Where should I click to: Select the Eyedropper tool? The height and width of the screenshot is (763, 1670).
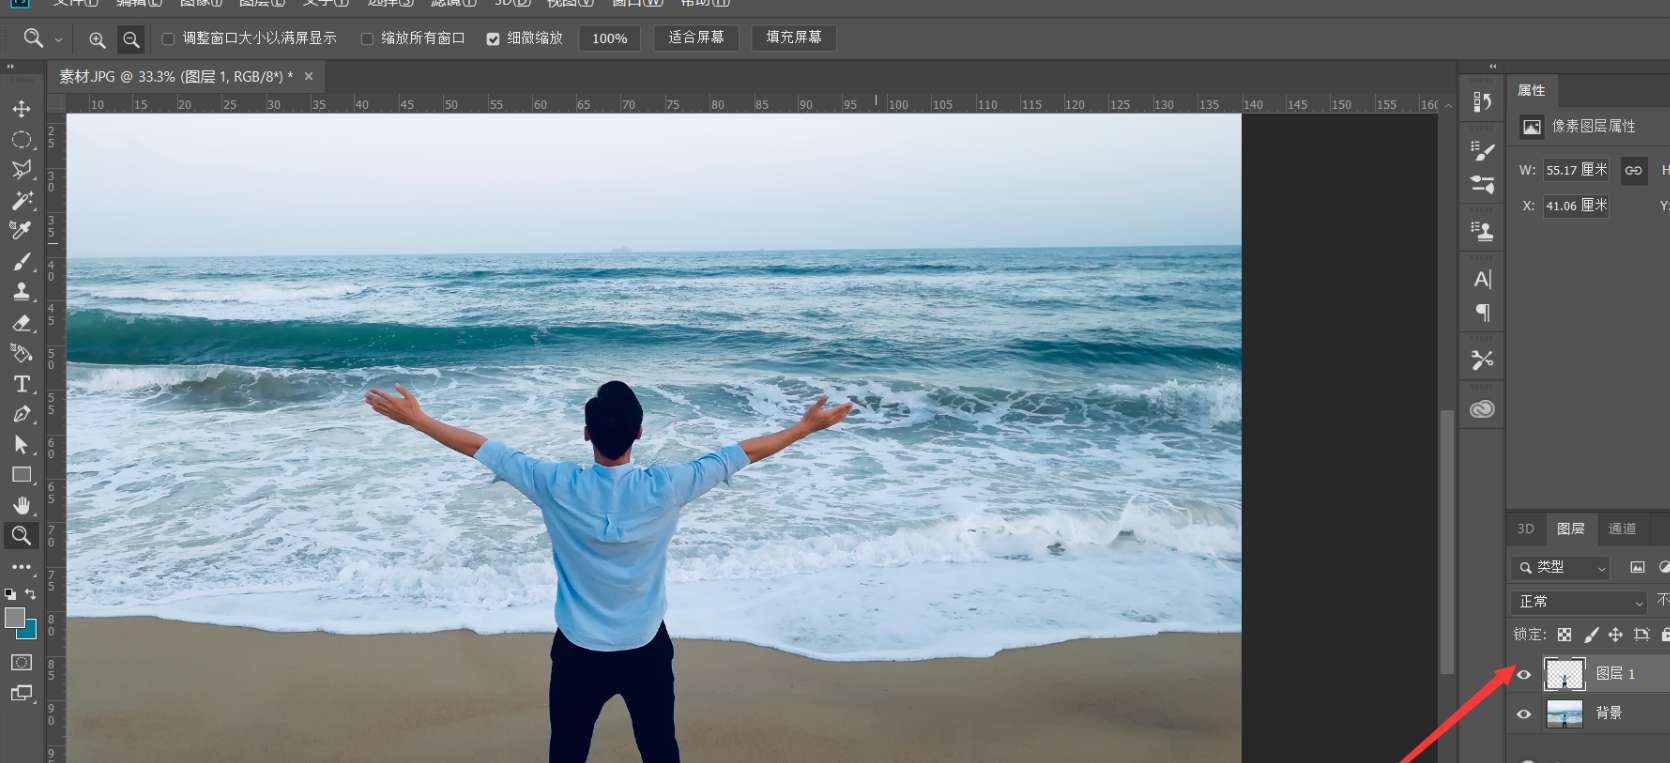pos(21,230)
